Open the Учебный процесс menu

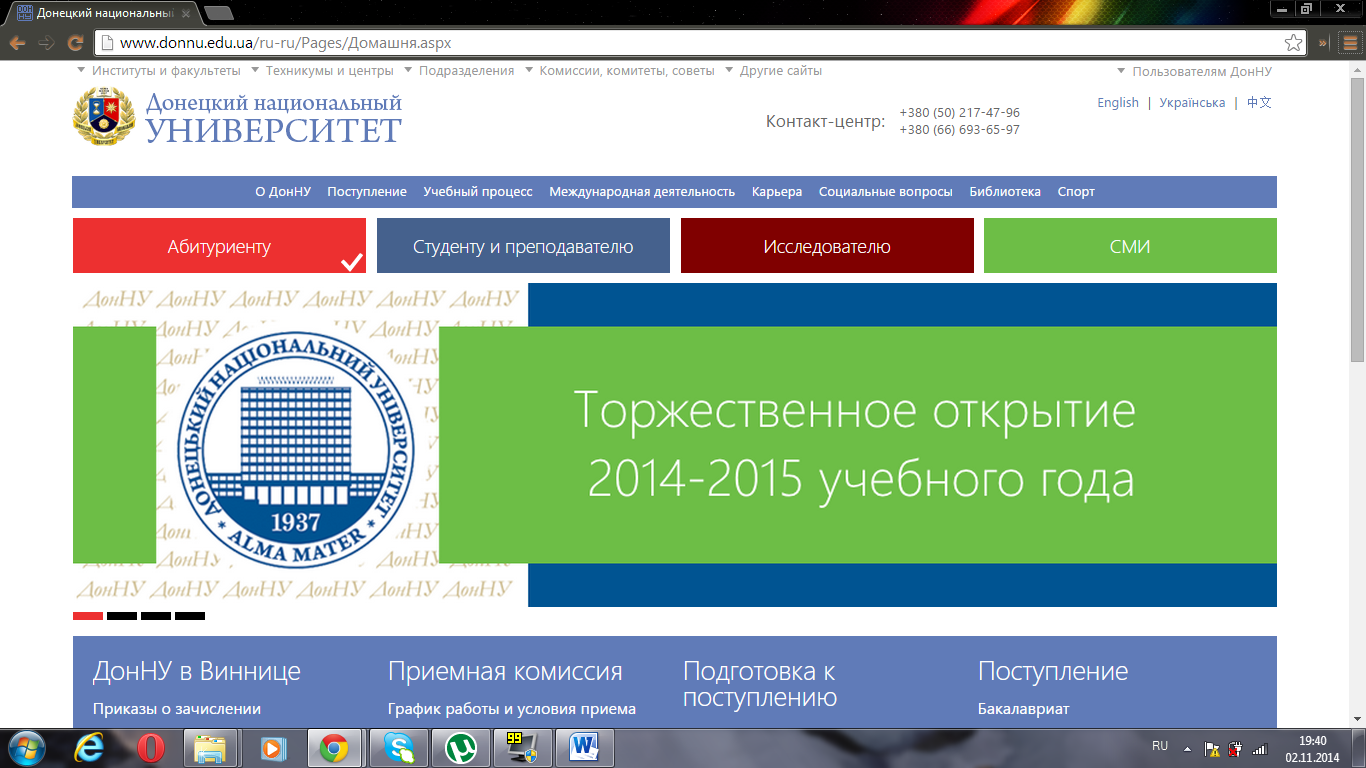click(x=478, y=192)
